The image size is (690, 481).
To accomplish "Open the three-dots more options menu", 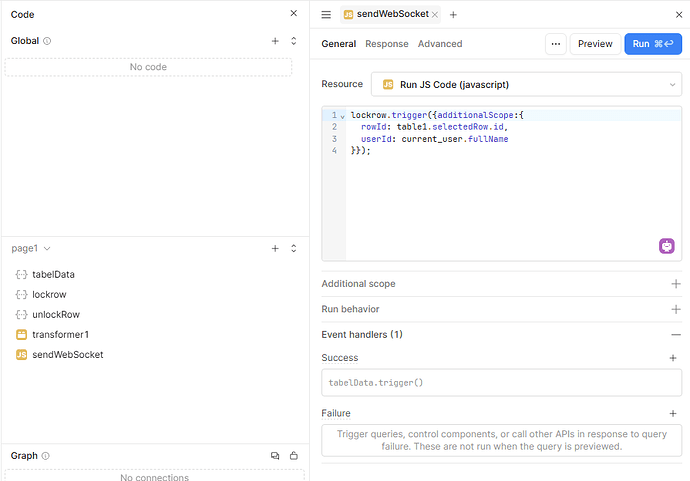I will tap(556, 44).
